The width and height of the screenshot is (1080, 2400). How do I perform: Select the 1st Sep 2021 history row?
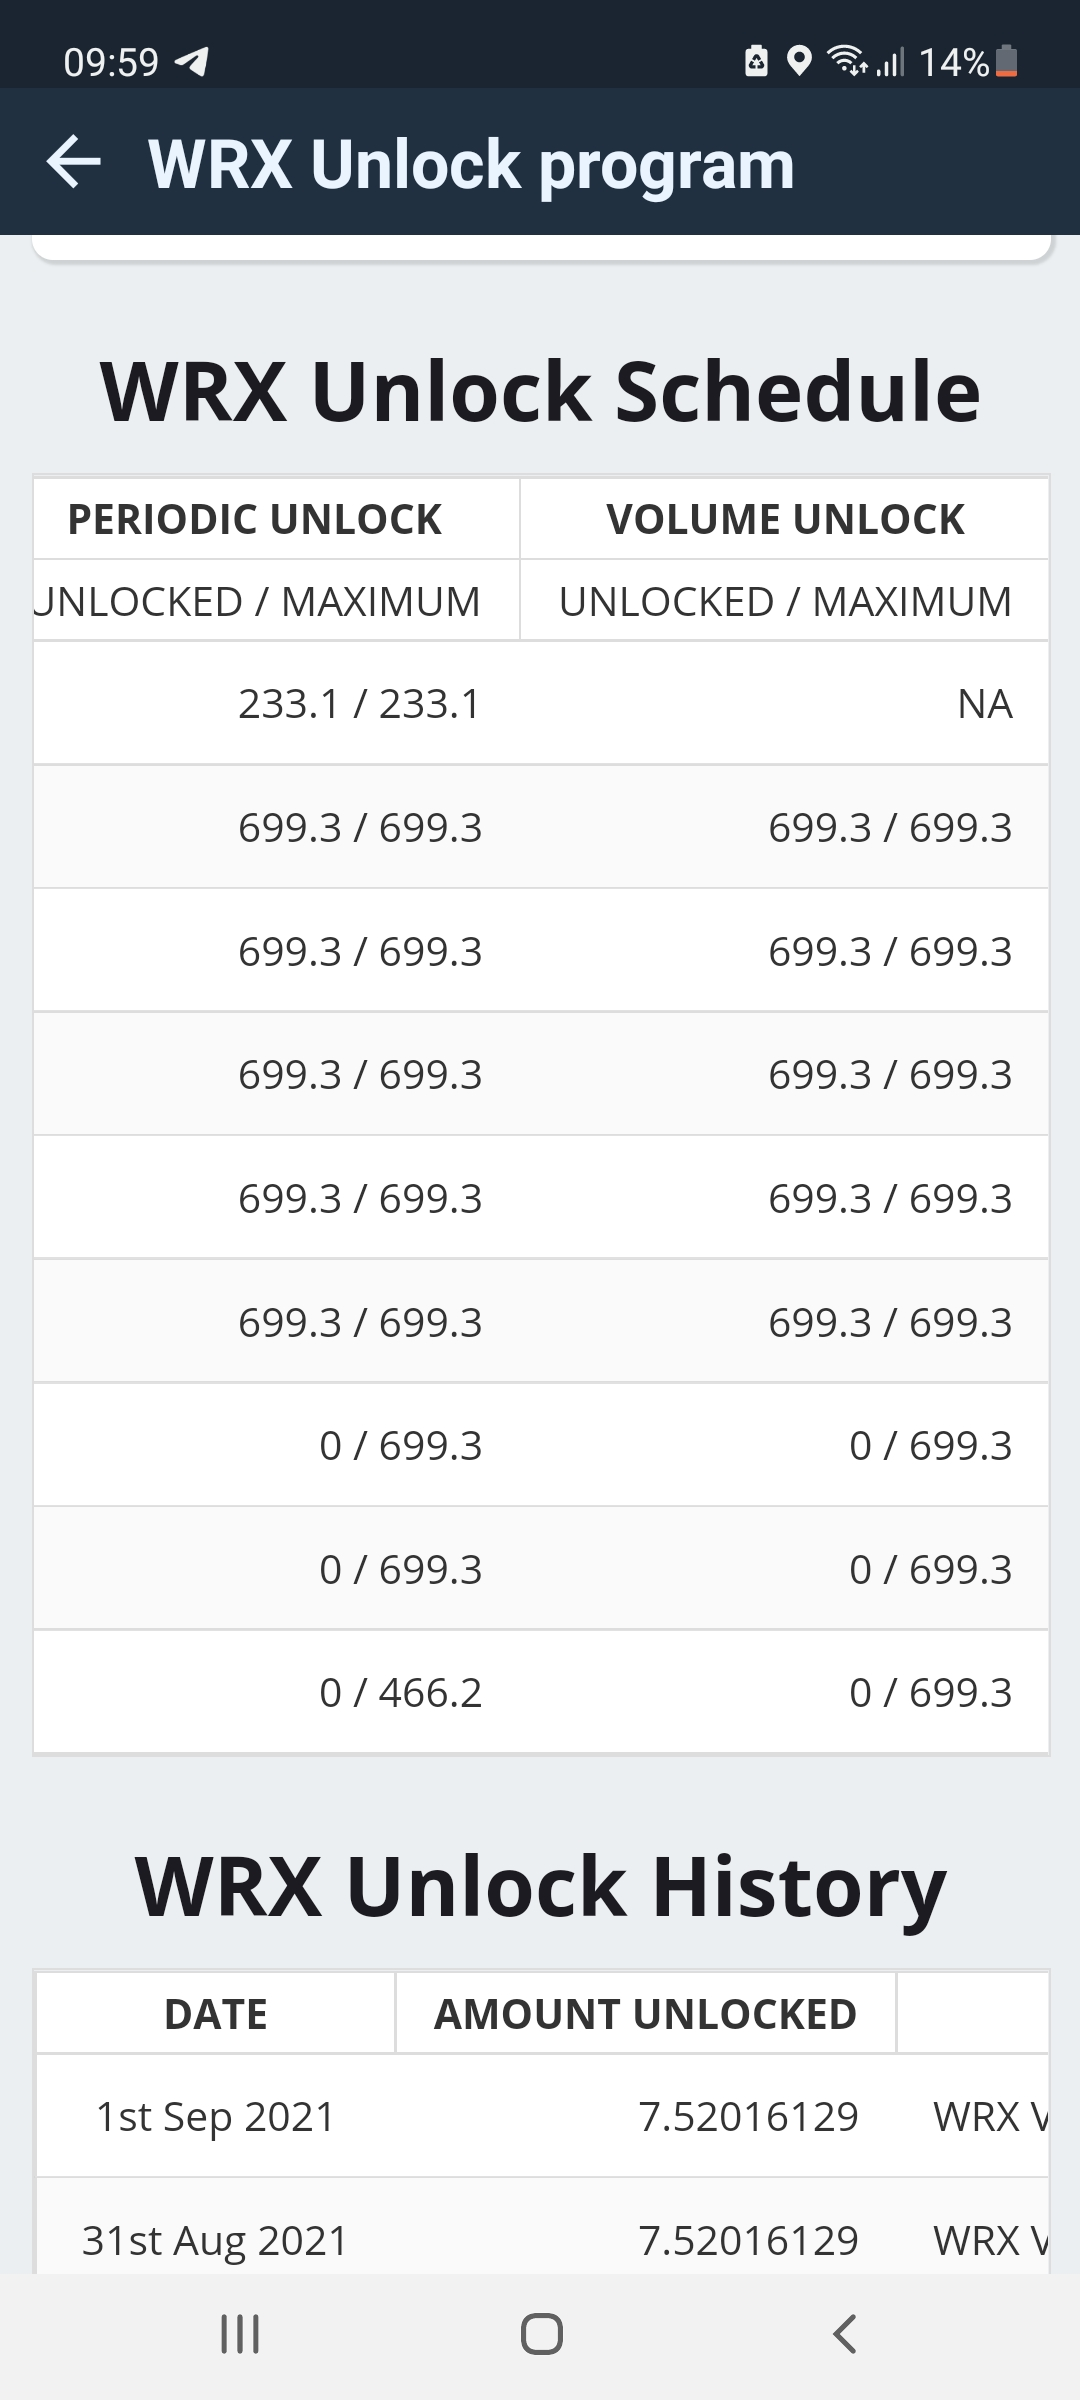pos(216,2117)
